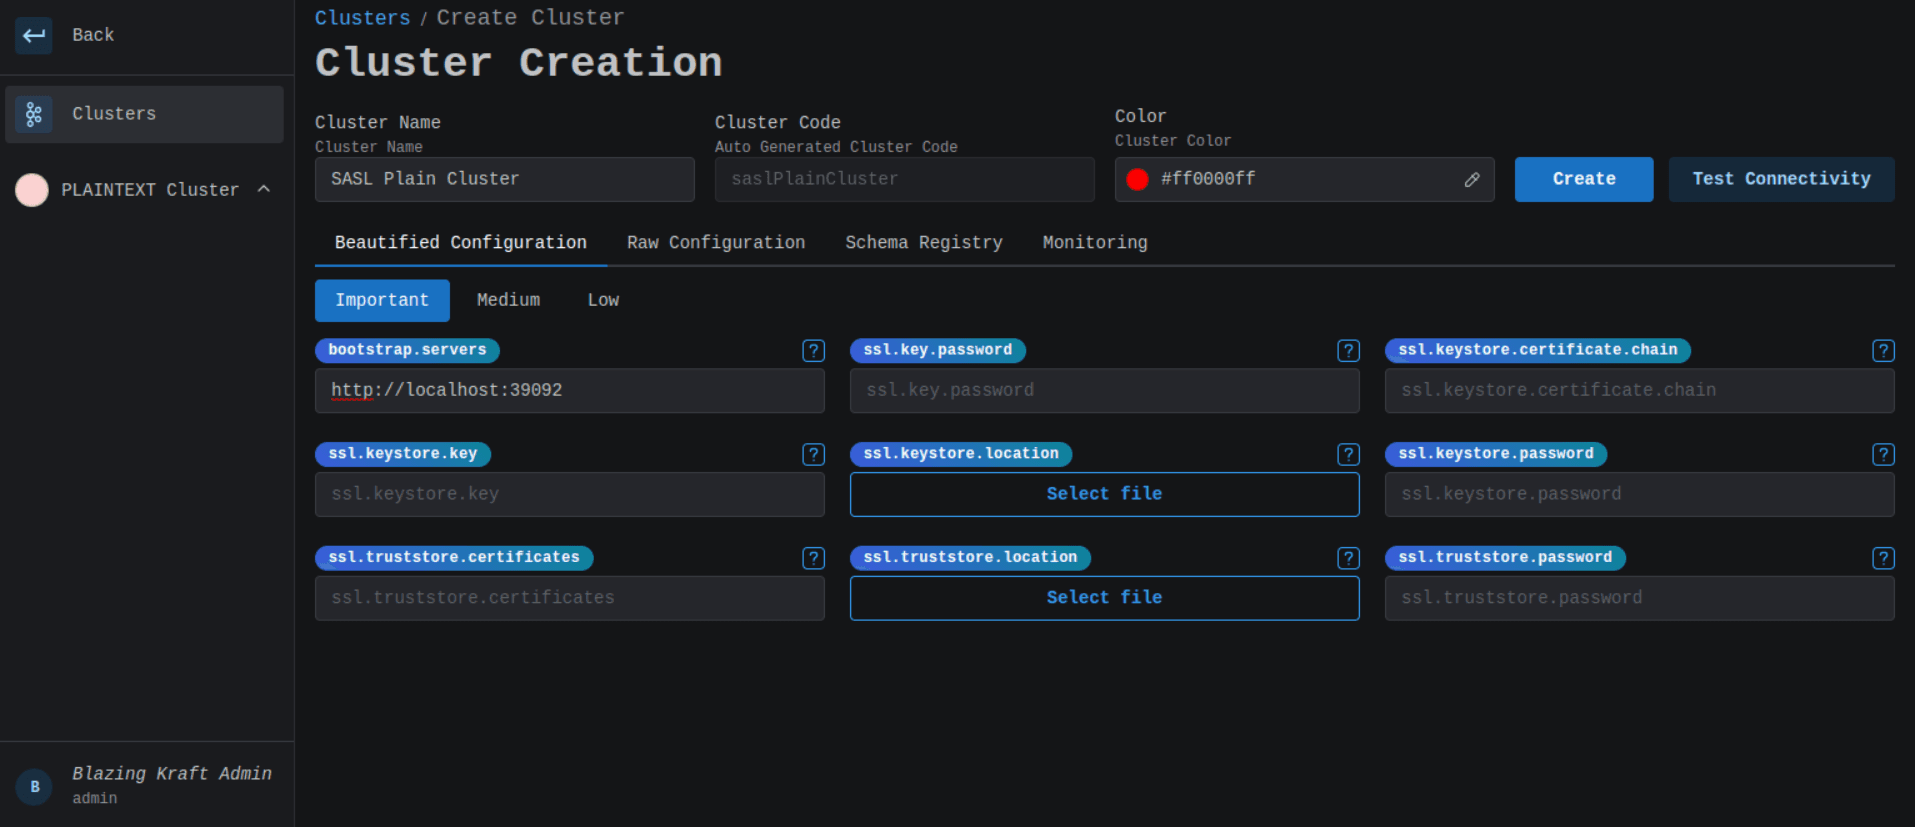Open Clusters section via sidebar icon

[x=34, y=114]
